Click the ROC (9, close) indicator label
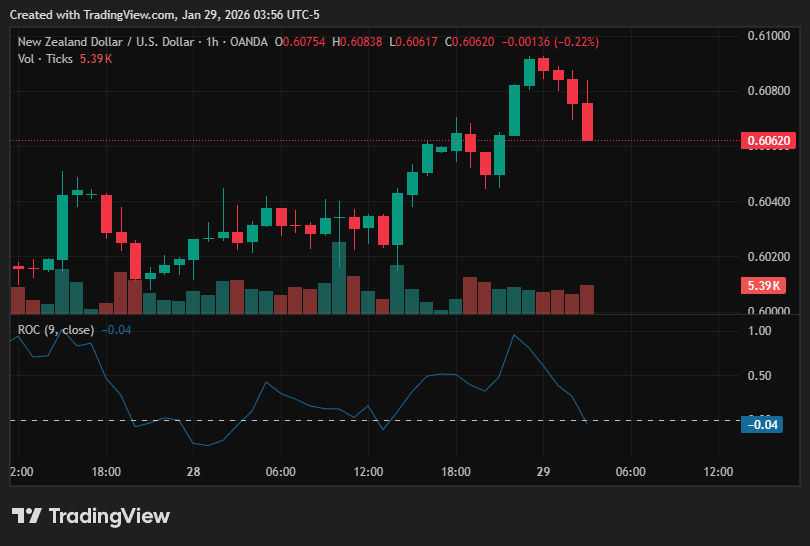The image size is (810, 546). pyautogui.click(x=56, y=330)
